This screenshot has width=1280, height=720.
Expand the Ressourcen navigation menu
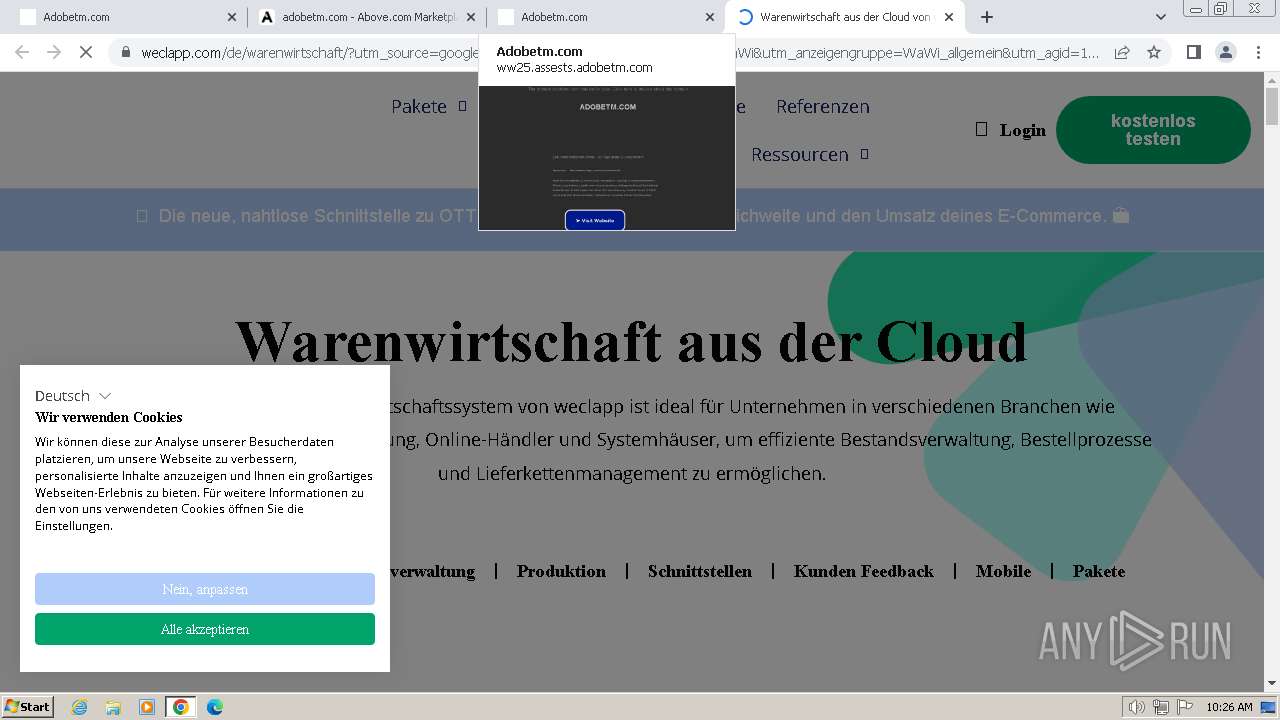tap(810, 154)
